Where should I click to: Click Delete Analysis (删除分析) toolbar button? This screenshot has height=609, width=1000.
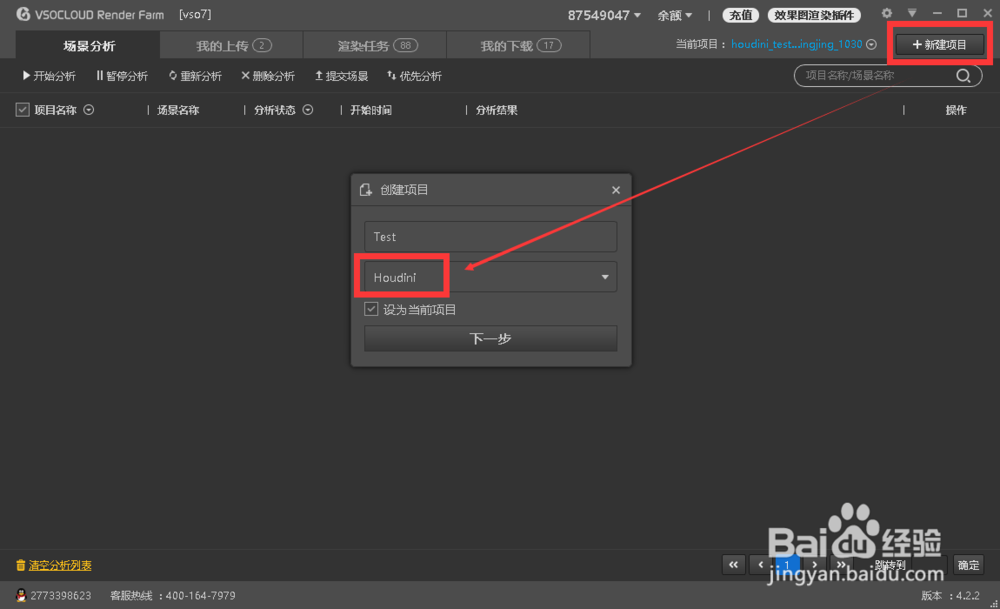pos(268,76)
